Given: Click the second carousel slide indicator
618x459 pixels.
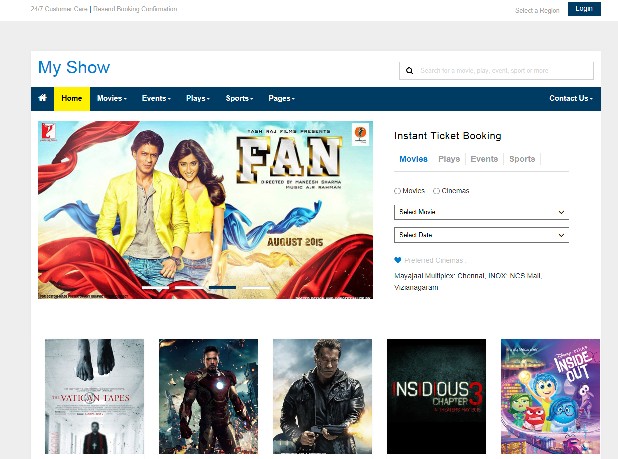Looking at the screenshot, I should pos(189,288).
